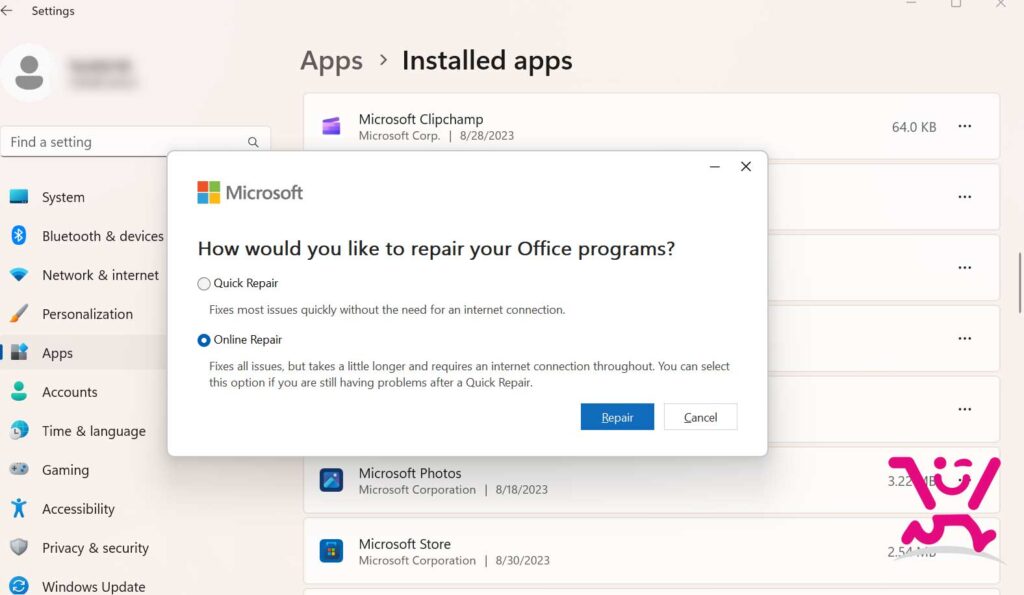Click the Apps breadcrumb link
The height and width of the screenshot is (595, 1024).
331,61
